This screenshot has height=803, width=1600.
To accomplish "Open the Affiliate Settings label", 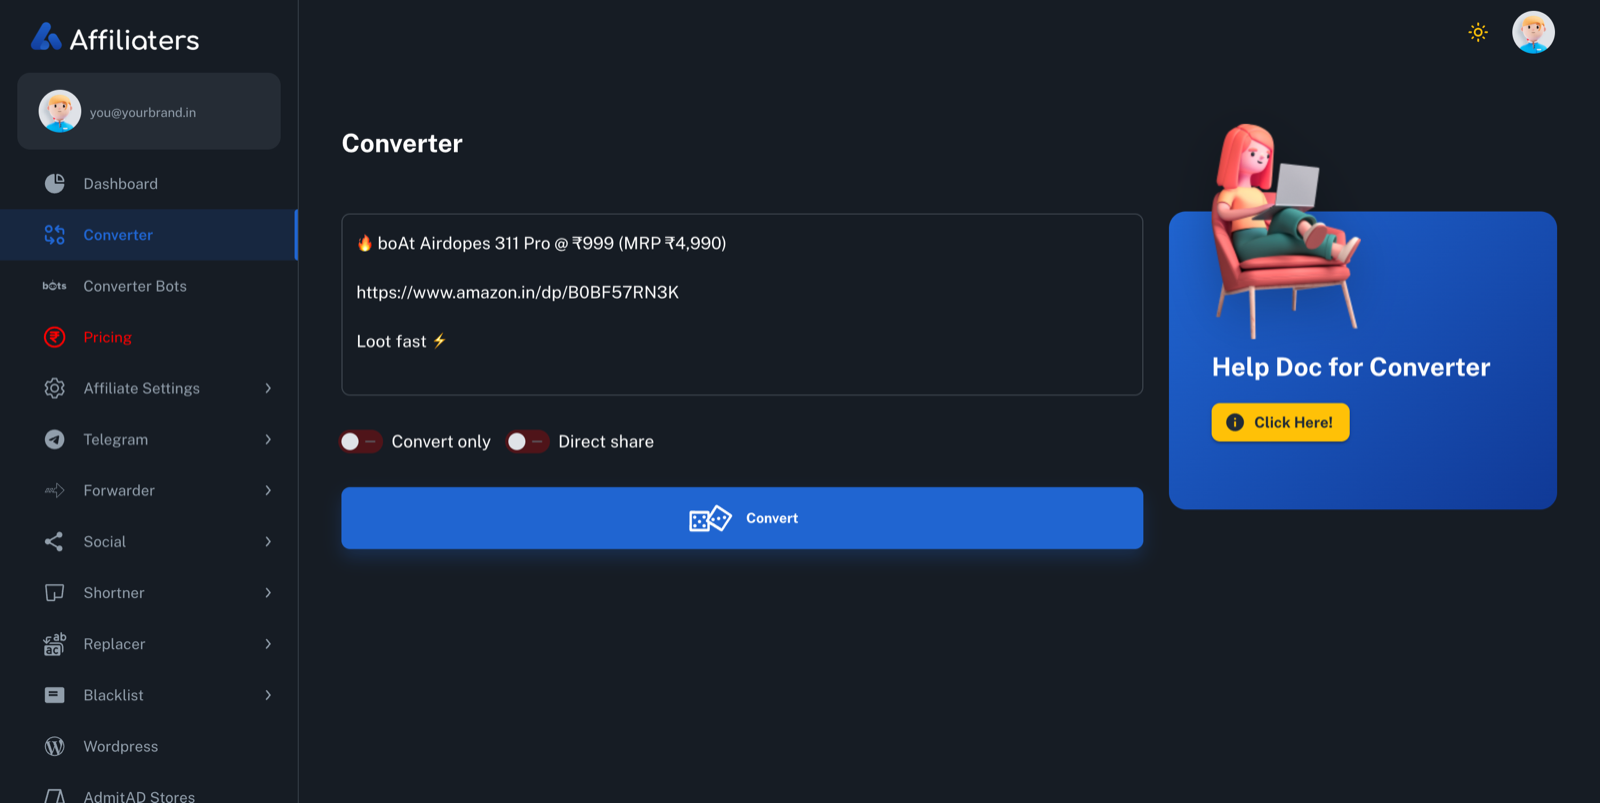I will pos(142,388).
